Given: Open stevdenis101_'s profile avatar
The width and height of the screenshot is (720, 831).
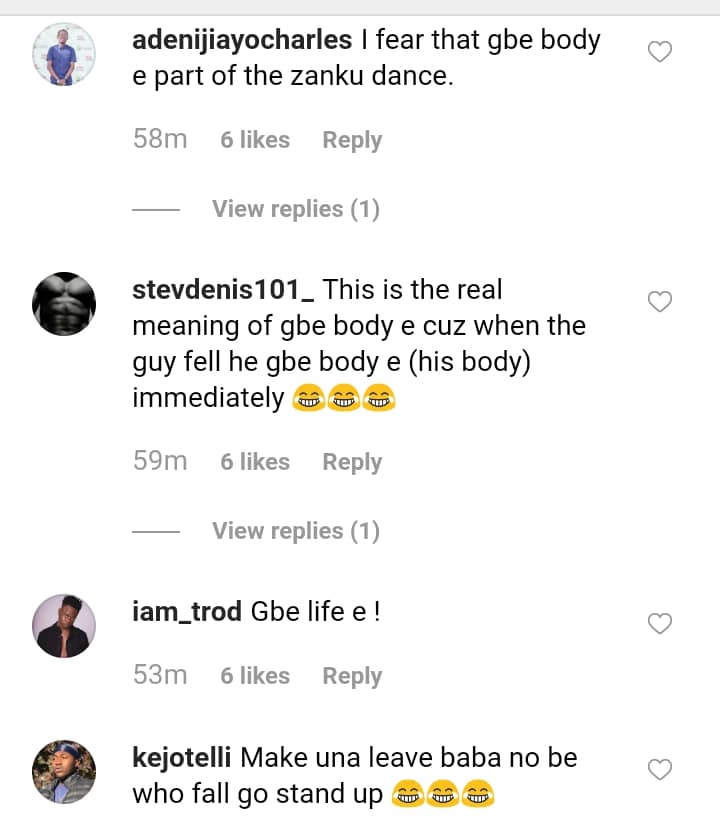Looking at the screenshot, I should click(x=64, y=303).
